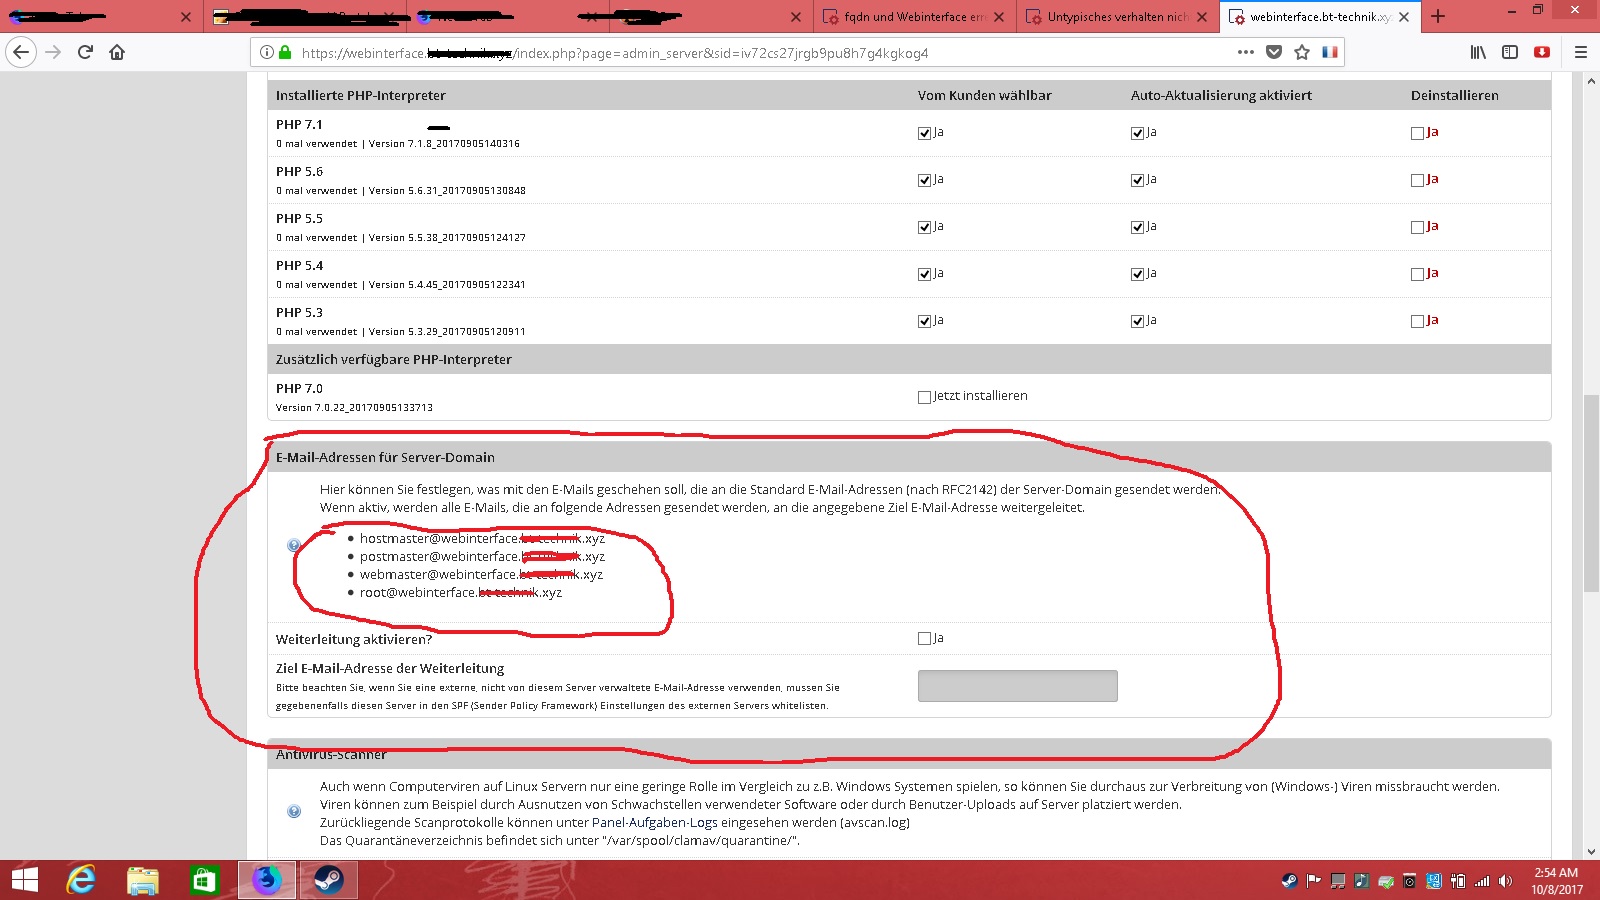This screenshot has width=1600, height=900.
Task: Click help icon beside email address list
Action: 293,545
